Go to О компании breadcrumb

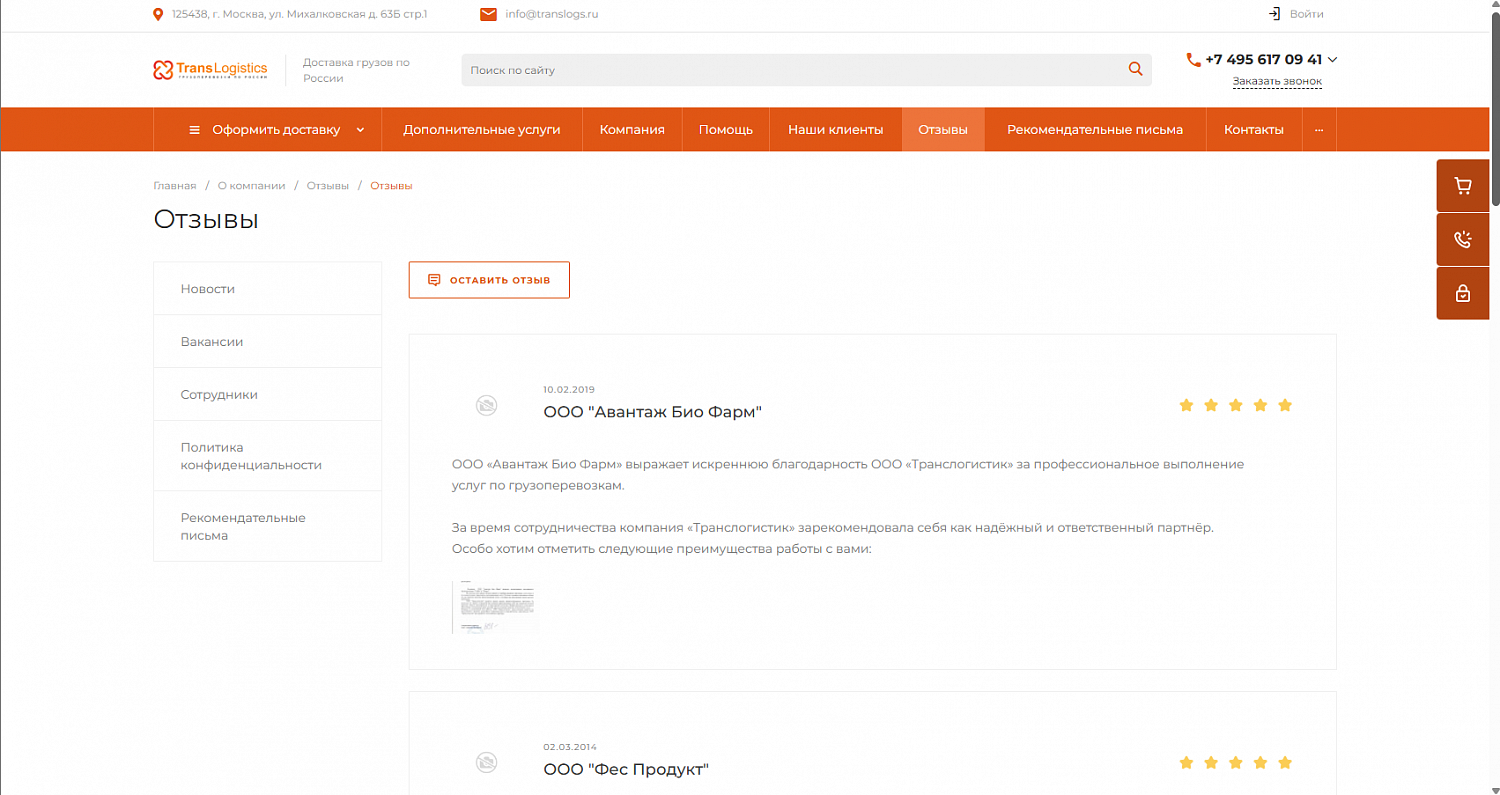tap(251, 186)
